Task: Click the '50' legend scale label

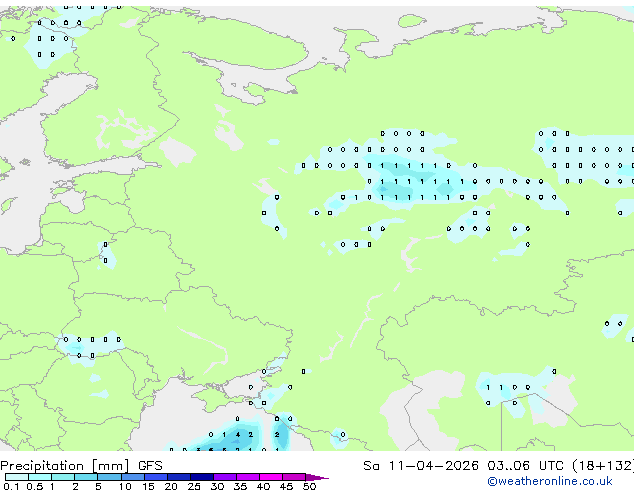Action: pyautogui.click(x=309, y=486)
